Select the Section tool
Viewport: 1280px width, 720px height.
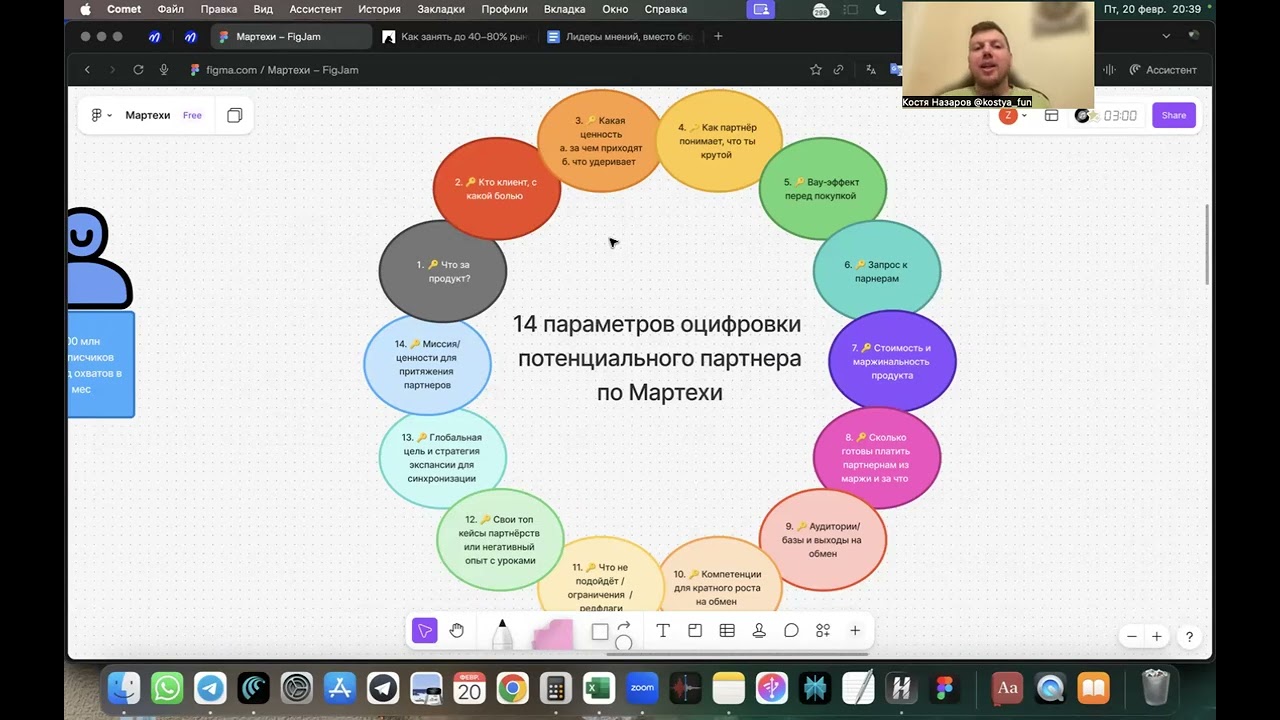[695, 631]
